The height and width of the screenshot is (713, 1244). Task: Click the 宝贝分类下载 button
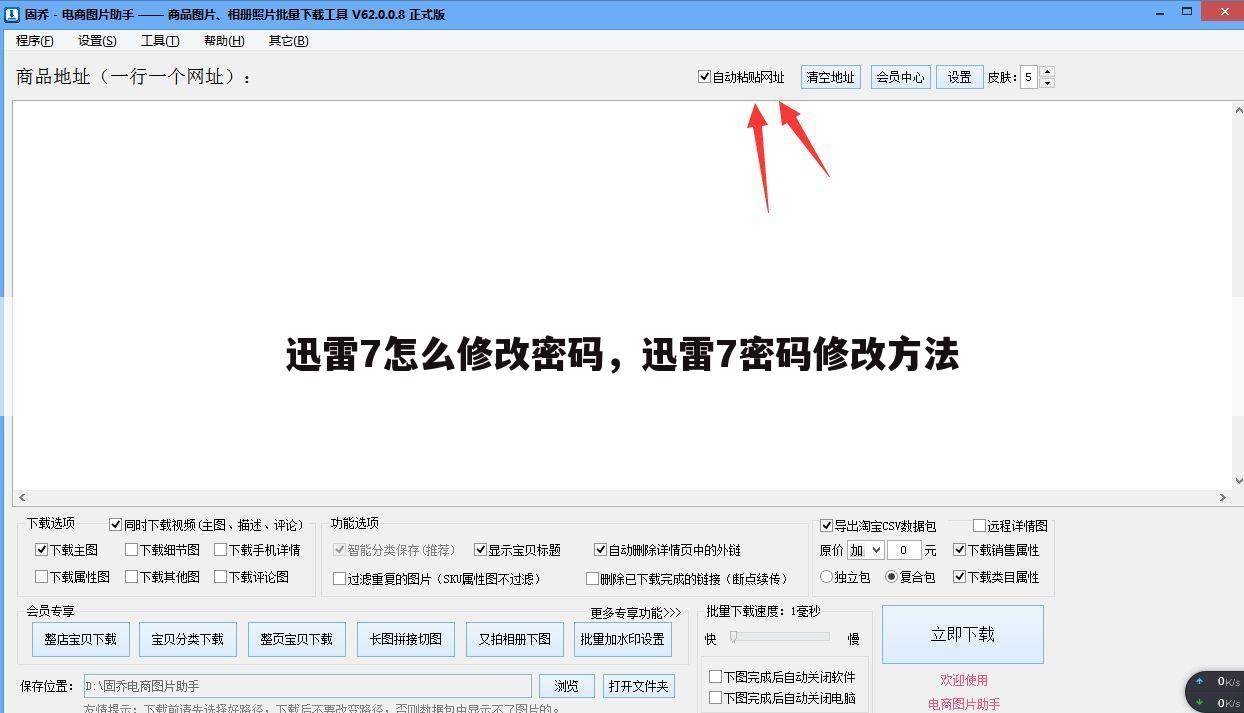coord(188,639)
